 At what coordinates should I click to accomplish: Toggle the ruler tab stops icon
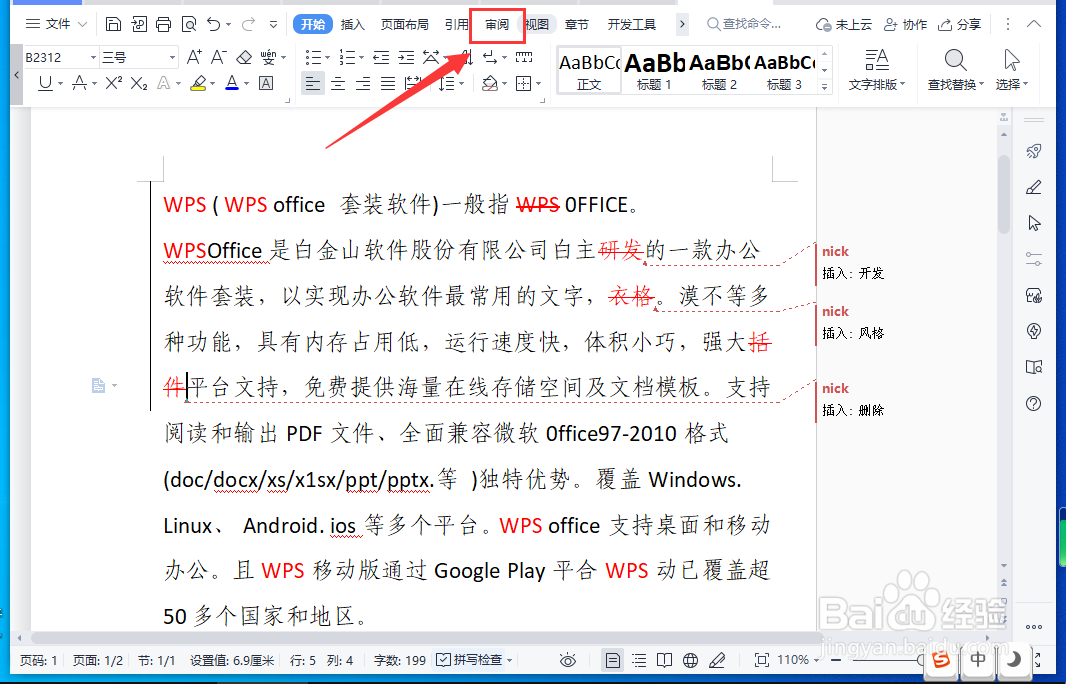point(524,57)
